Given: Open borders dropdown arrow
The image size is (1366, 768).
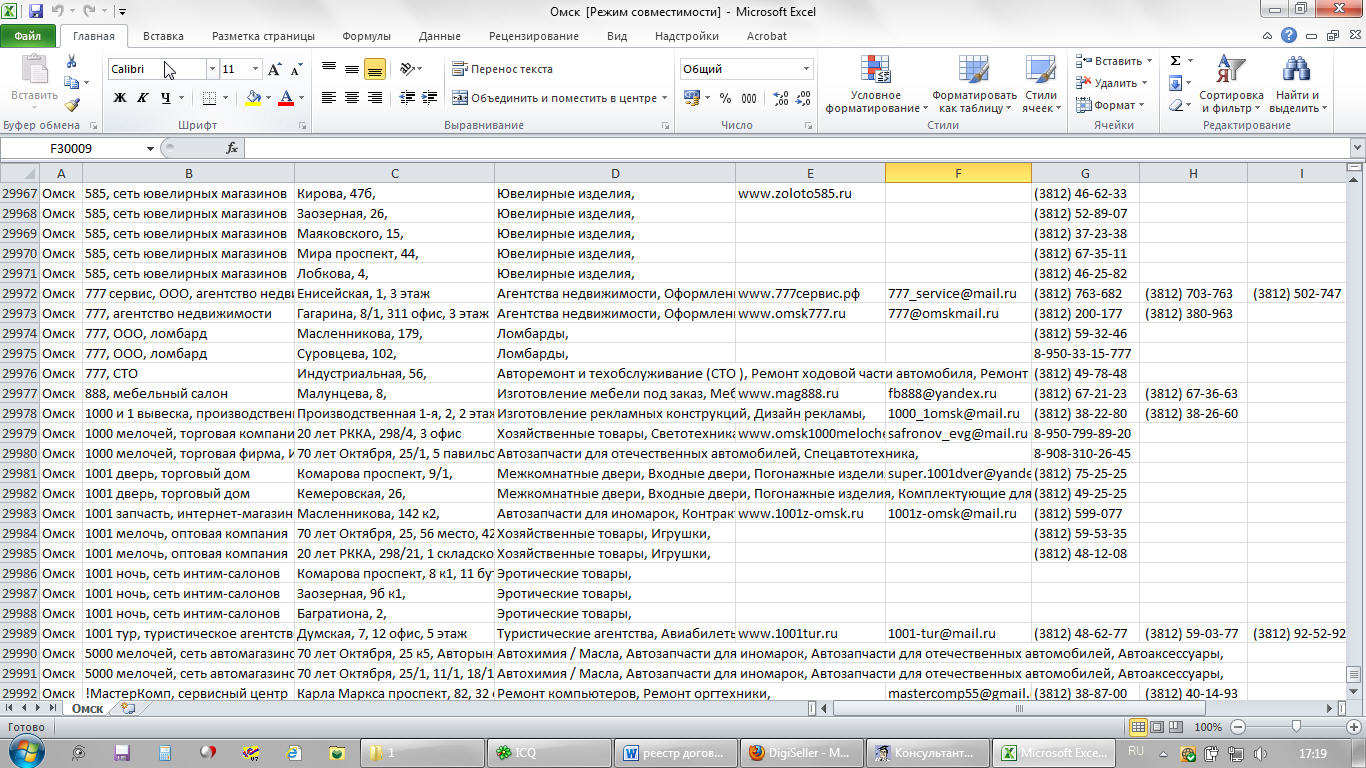Looking at the screenshot, I should (x=225, y=98).
